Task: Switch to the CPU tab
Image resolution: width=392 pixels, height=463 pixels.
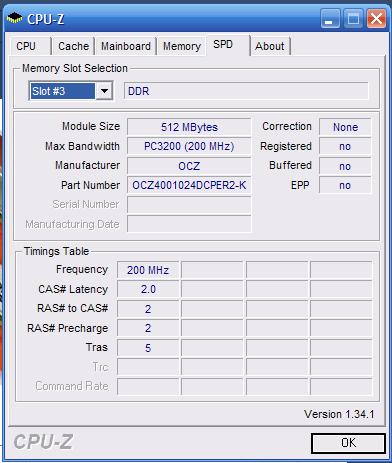Action: click(x=26, y=46)
